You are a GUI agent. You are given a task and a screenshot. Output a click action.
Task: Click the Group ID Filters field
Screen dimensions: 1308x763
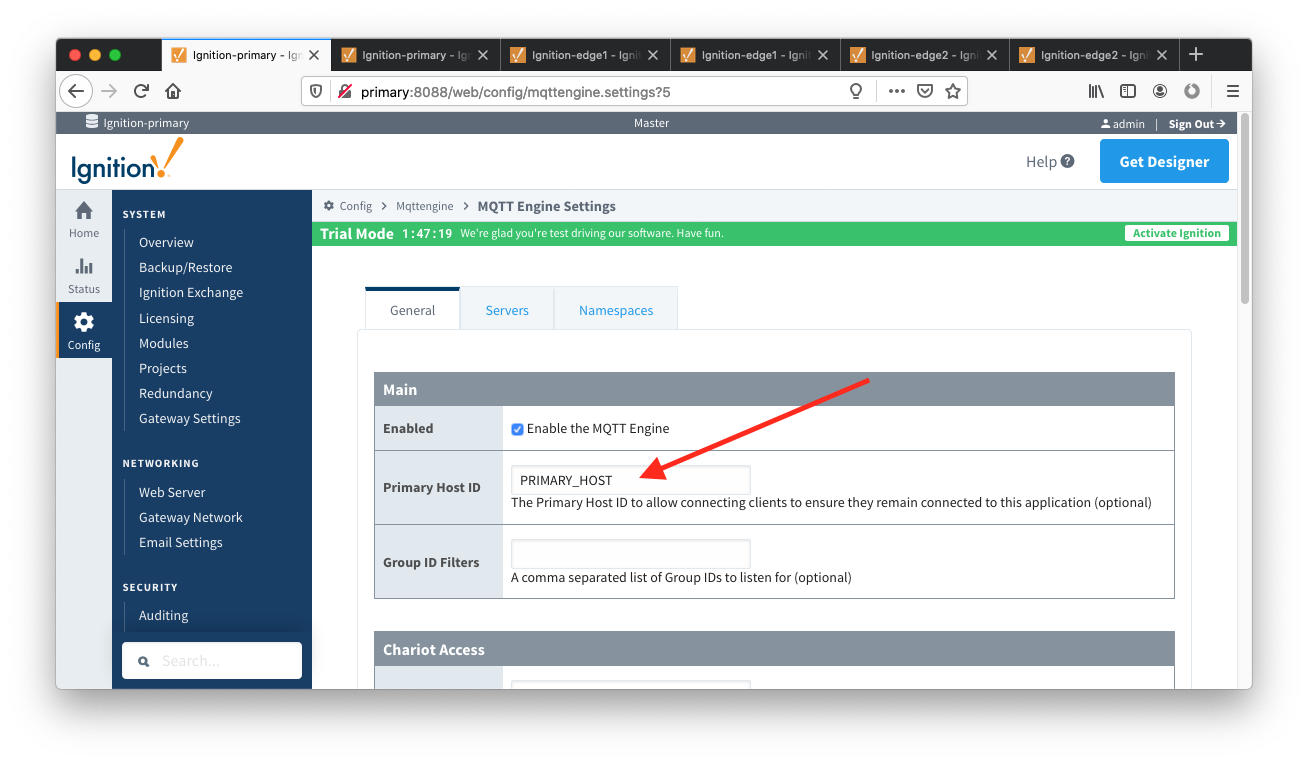(630, 554)
